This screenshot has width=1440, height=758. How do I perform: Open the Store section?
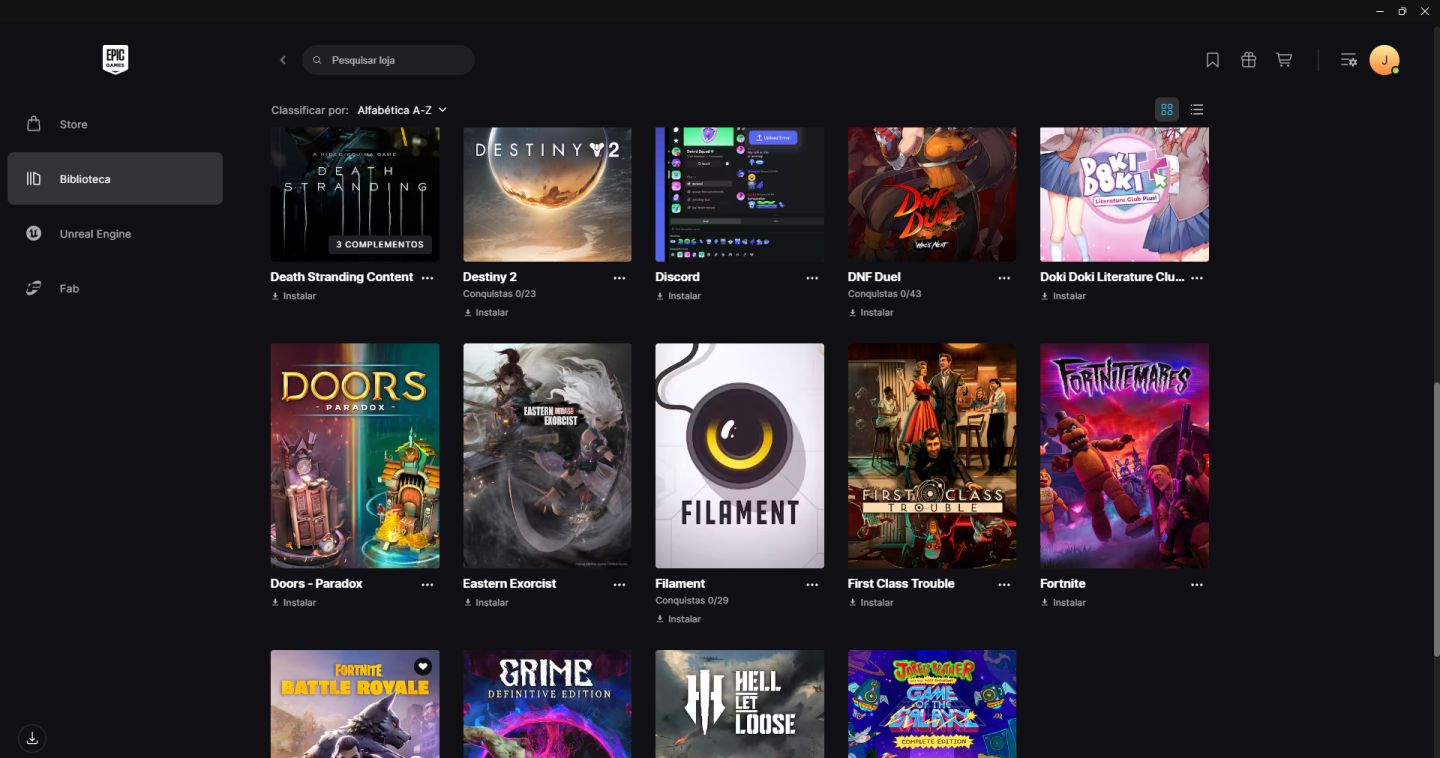point(115,124)
